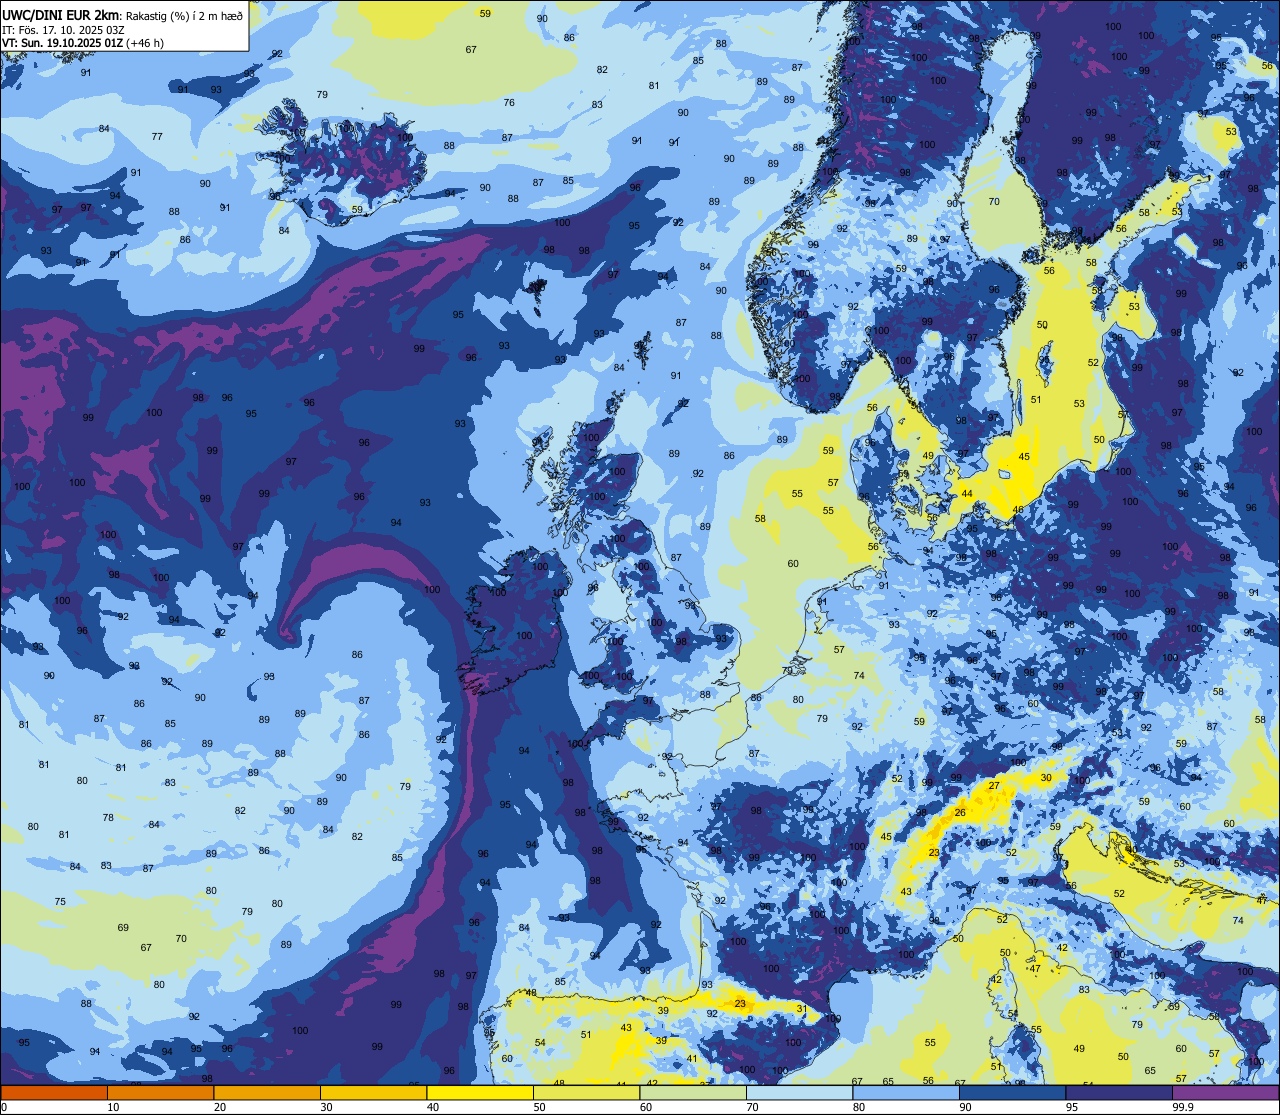Click the purple legend segment above 99.9 %
This screenshot has width=1280, height=1115.
tap(1225, 1092)
